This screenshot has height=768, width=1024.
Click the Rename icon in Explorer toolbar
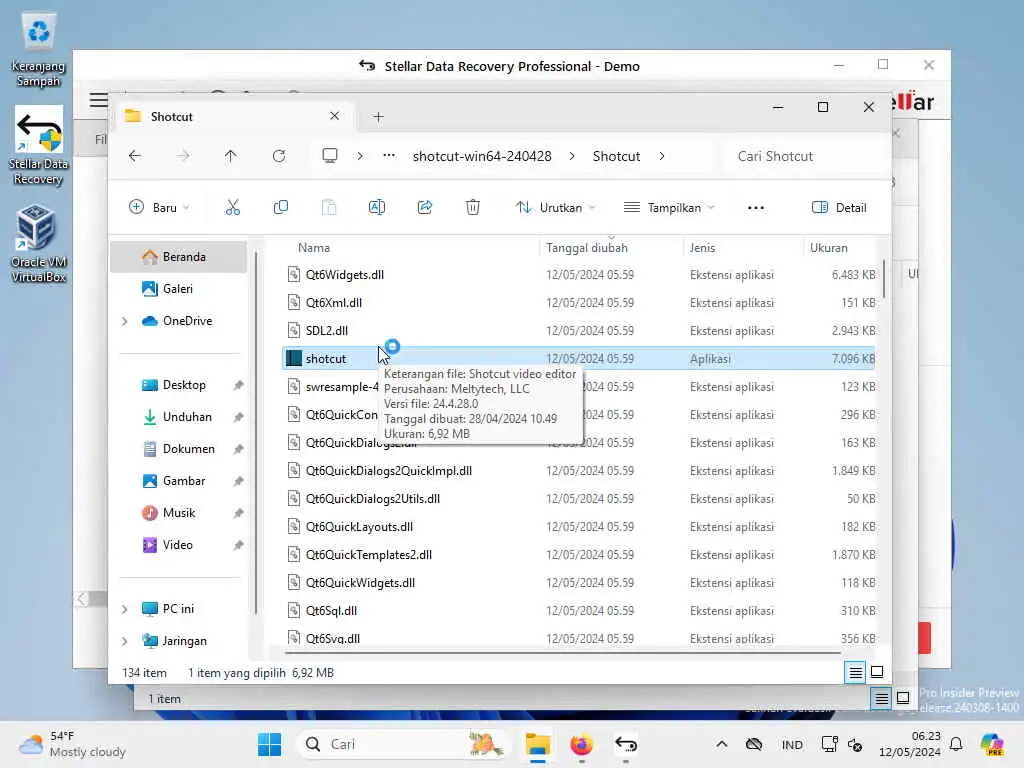[x=377, y=208]
